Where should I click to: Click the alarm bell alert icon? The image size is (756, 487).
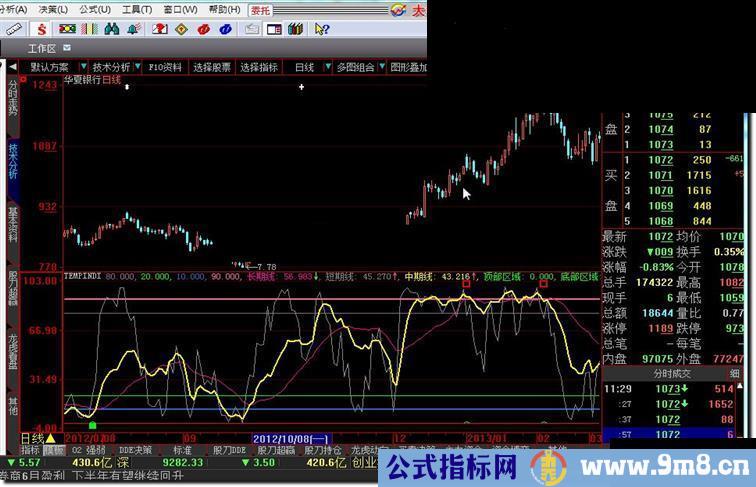coord(134,29)
